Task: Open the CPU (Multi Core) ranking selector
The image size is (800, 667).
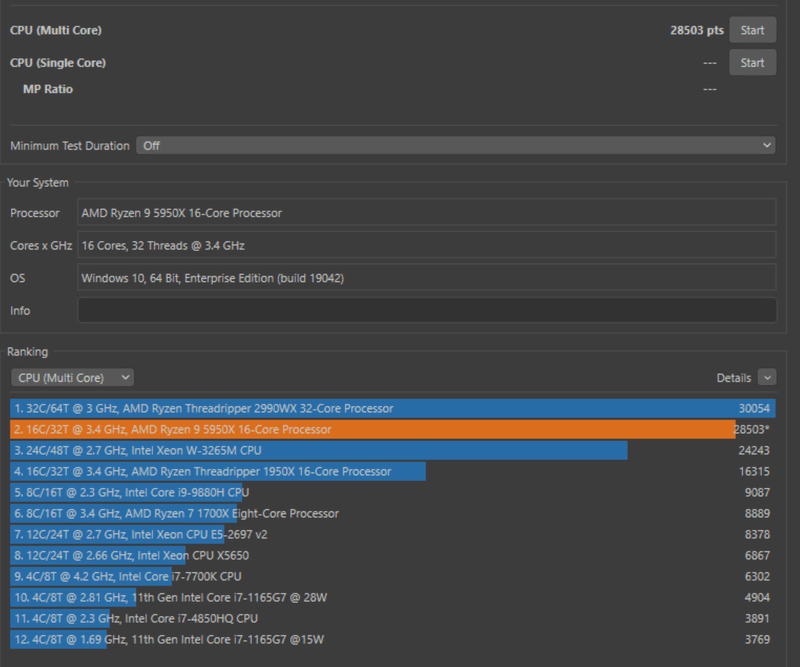Action: tap(72, 378)
